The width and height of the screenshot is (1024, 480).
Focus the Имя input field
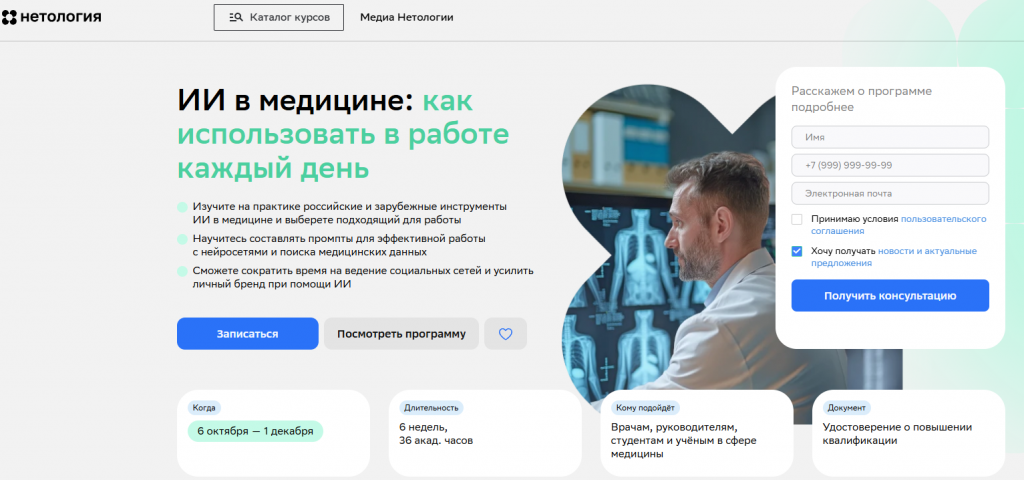pyautogui.click(x=890, y=137)
